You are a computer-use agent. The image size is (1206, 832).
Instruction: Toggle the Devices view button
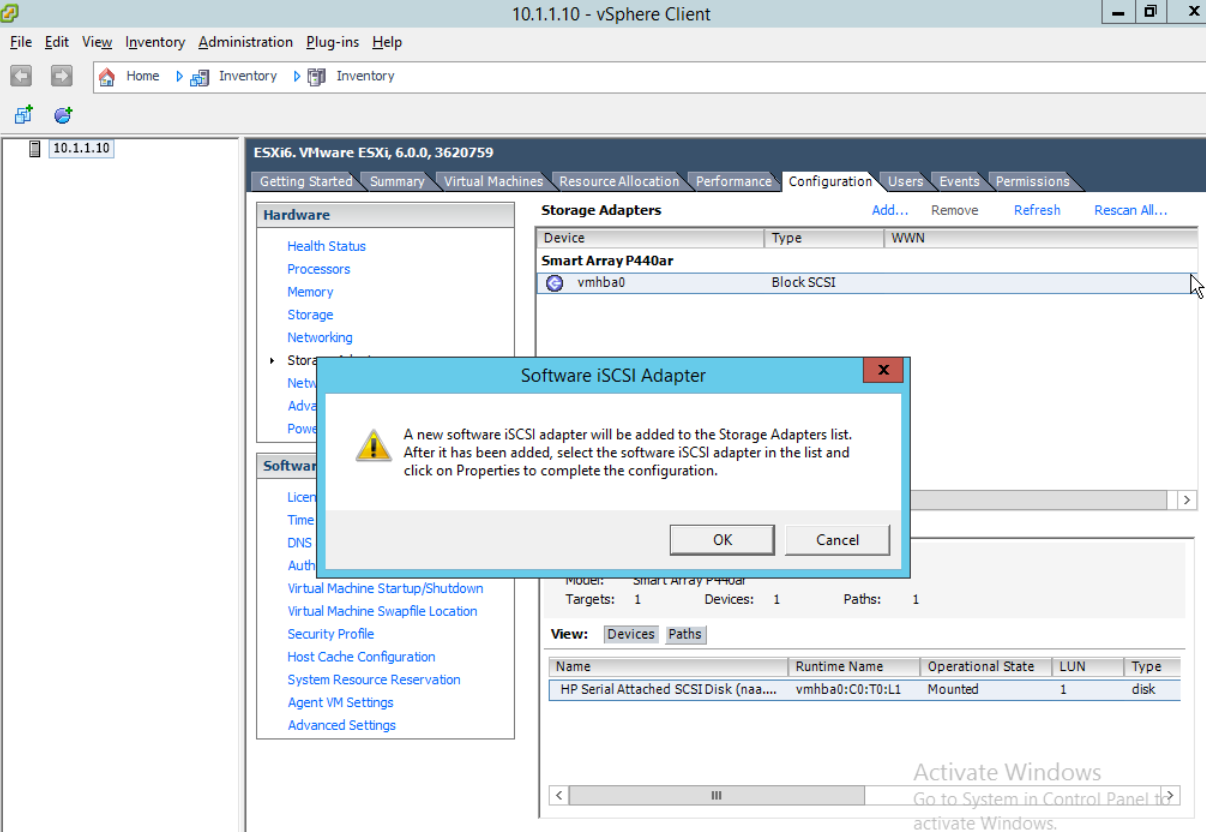pos(629,633)
